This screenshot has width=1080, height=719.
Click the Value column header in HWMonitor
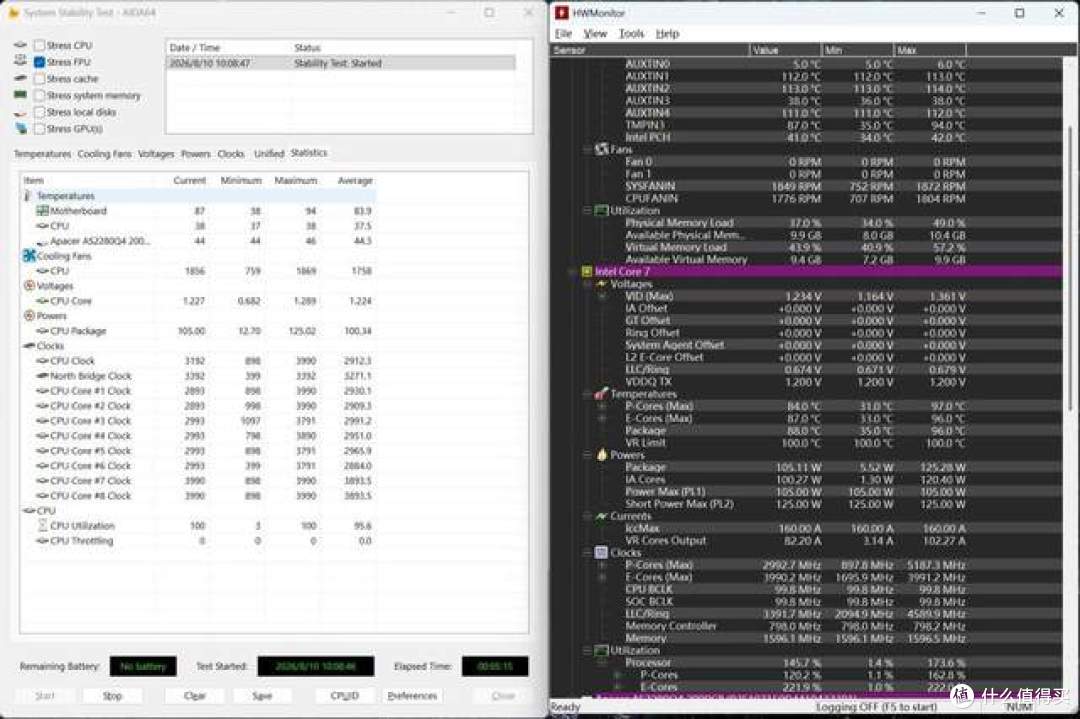point(785,50)
